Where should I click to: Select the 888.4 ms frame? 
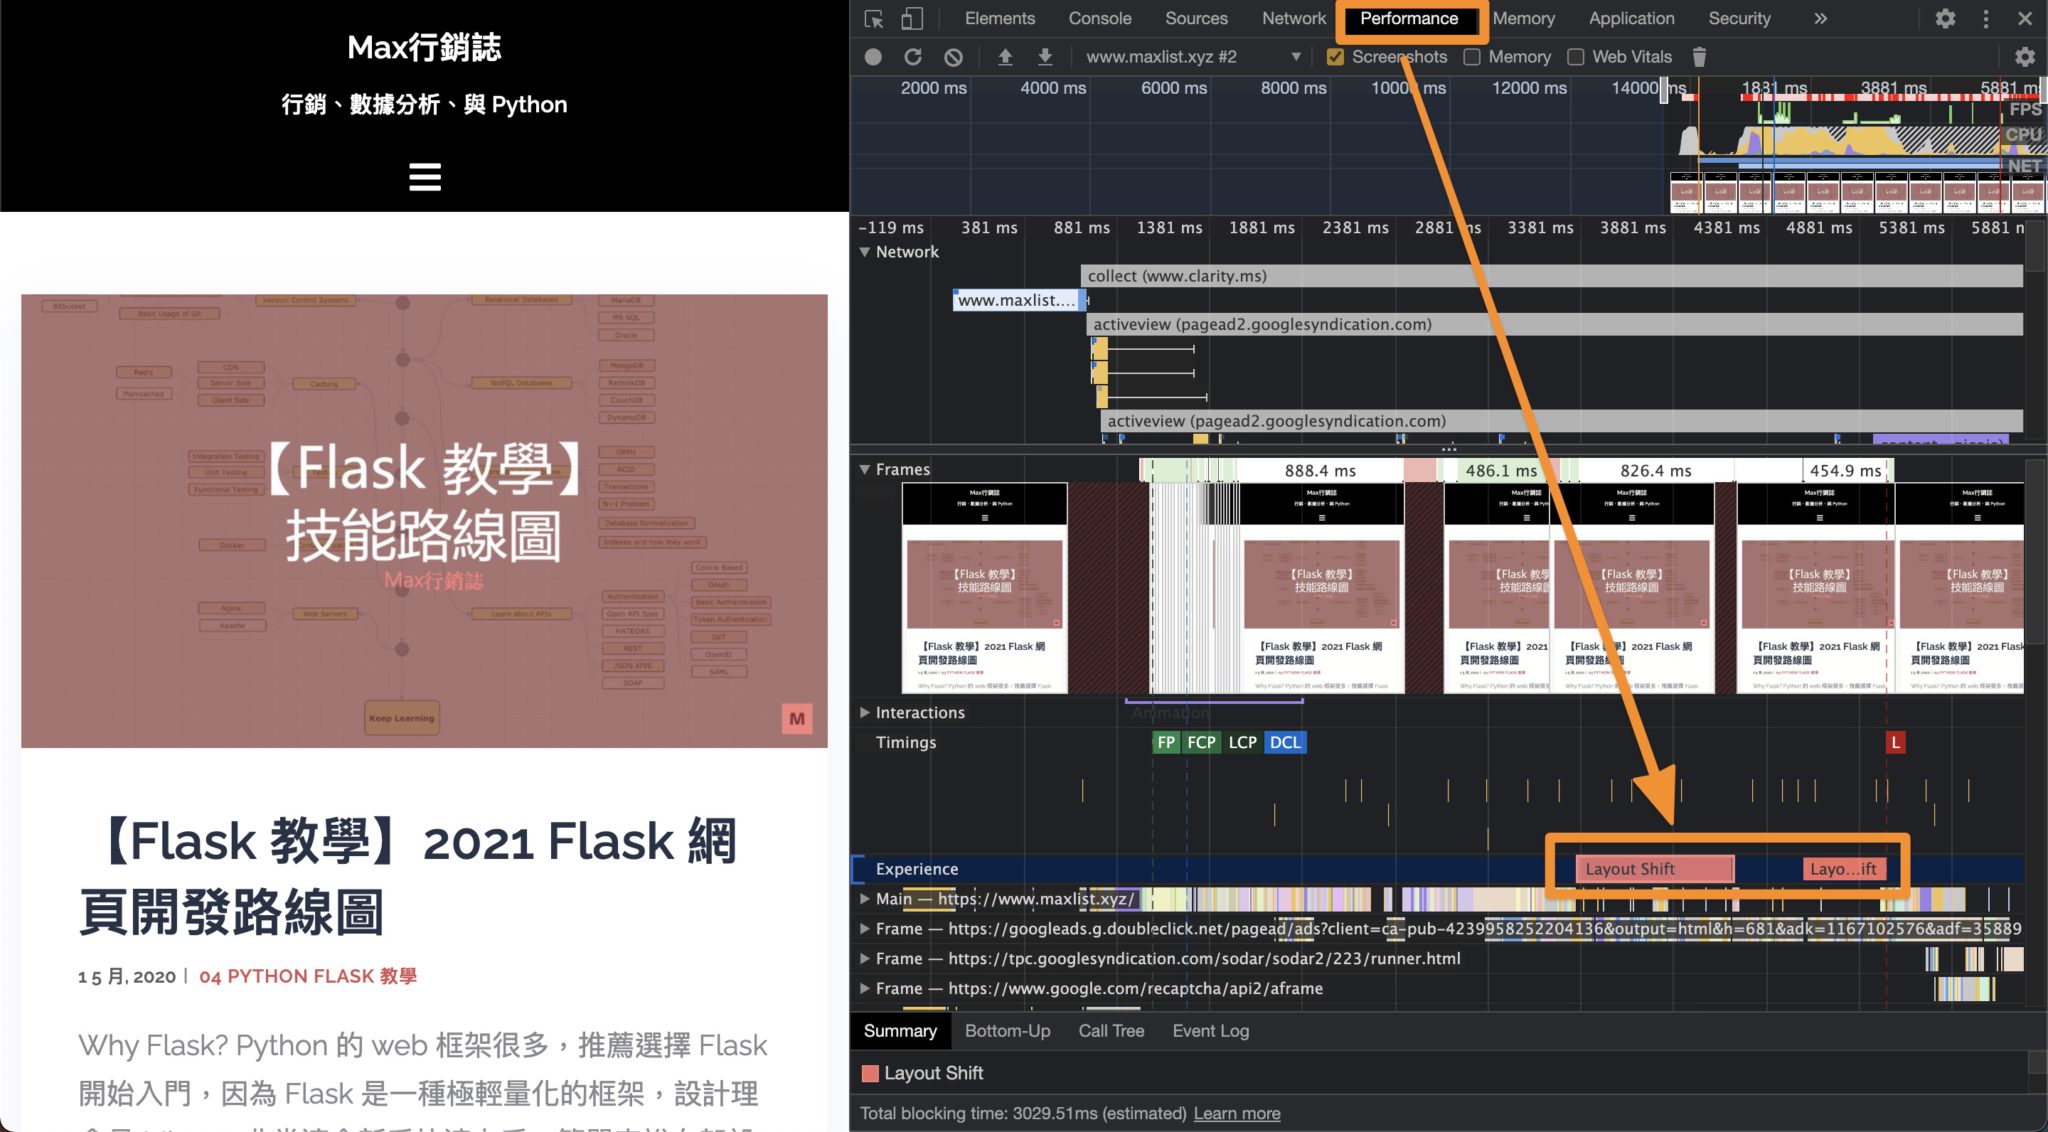pos(1320,470)
